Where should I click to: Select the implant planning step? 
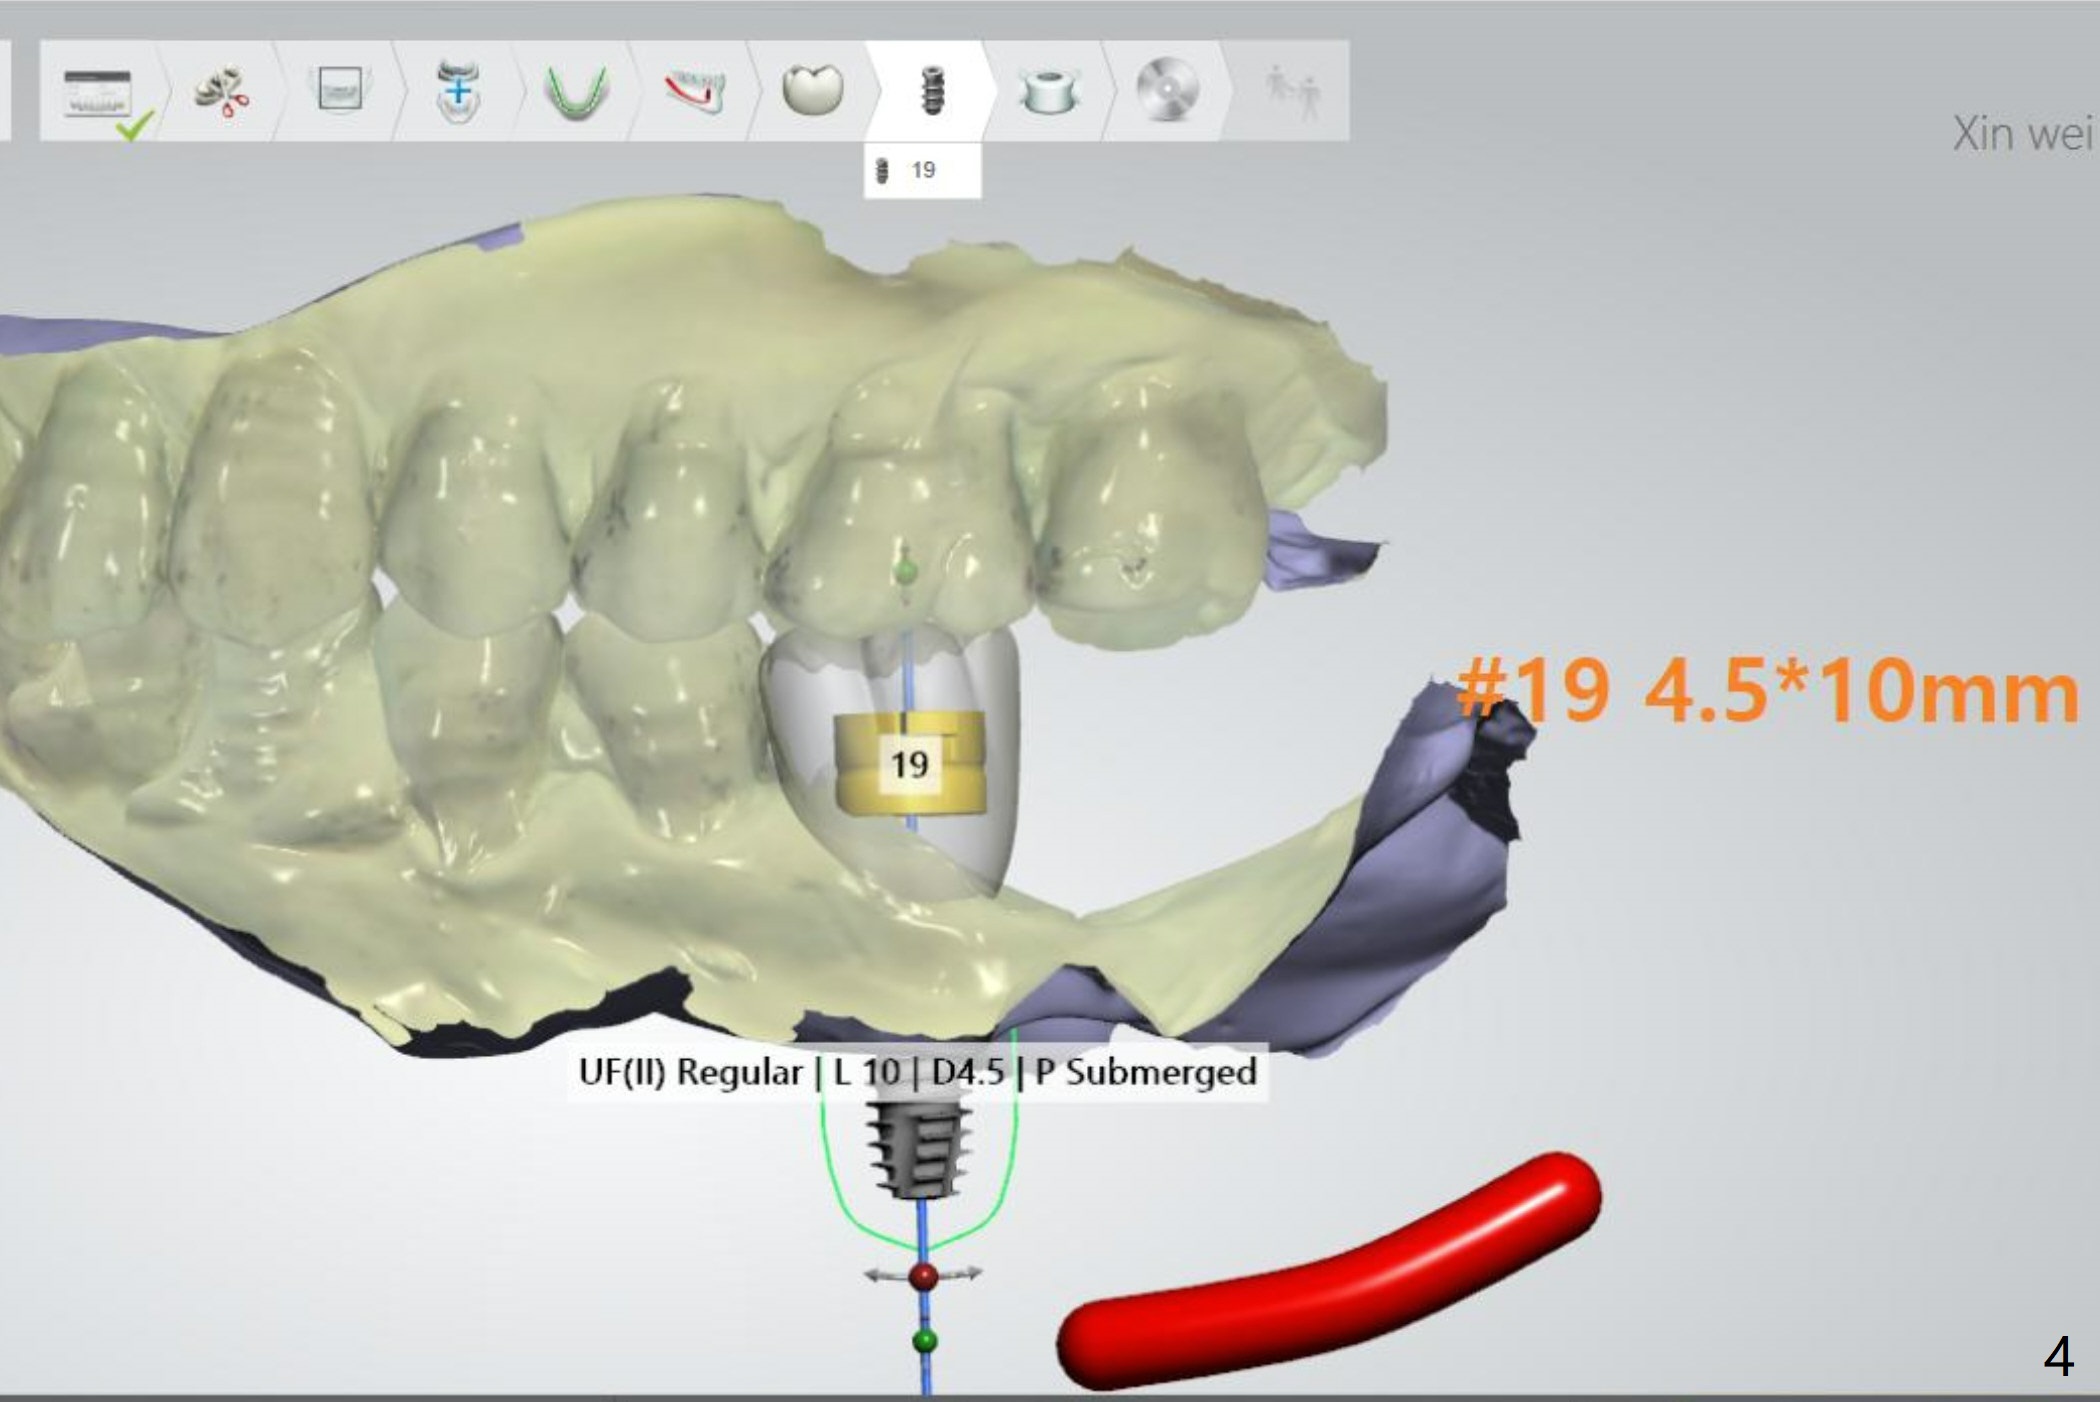[931, 90]
